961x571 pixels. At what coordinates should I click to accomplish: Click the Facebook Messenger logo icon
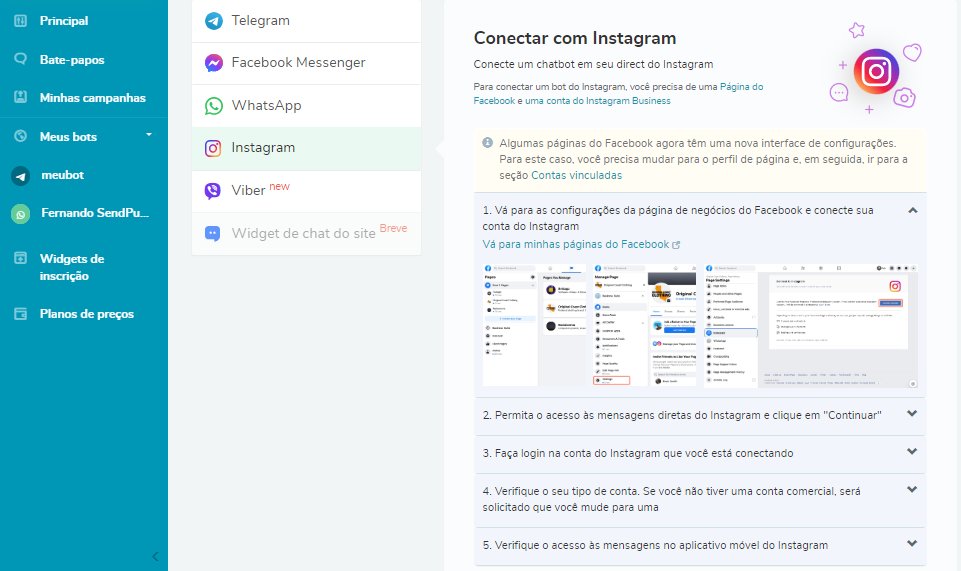click(x=213, y=62)
